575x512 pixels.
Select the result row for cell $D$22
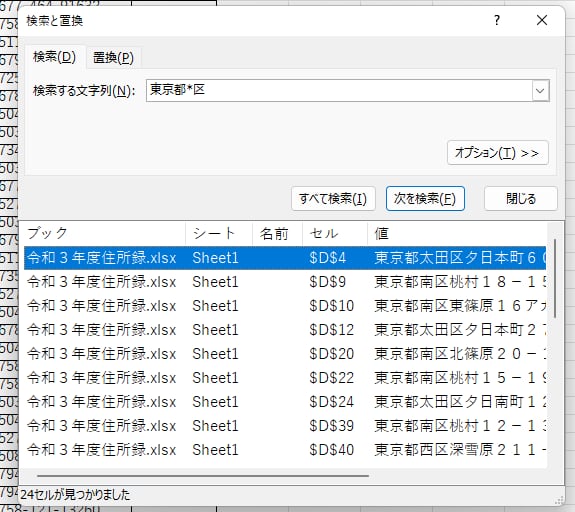(285, 378)
